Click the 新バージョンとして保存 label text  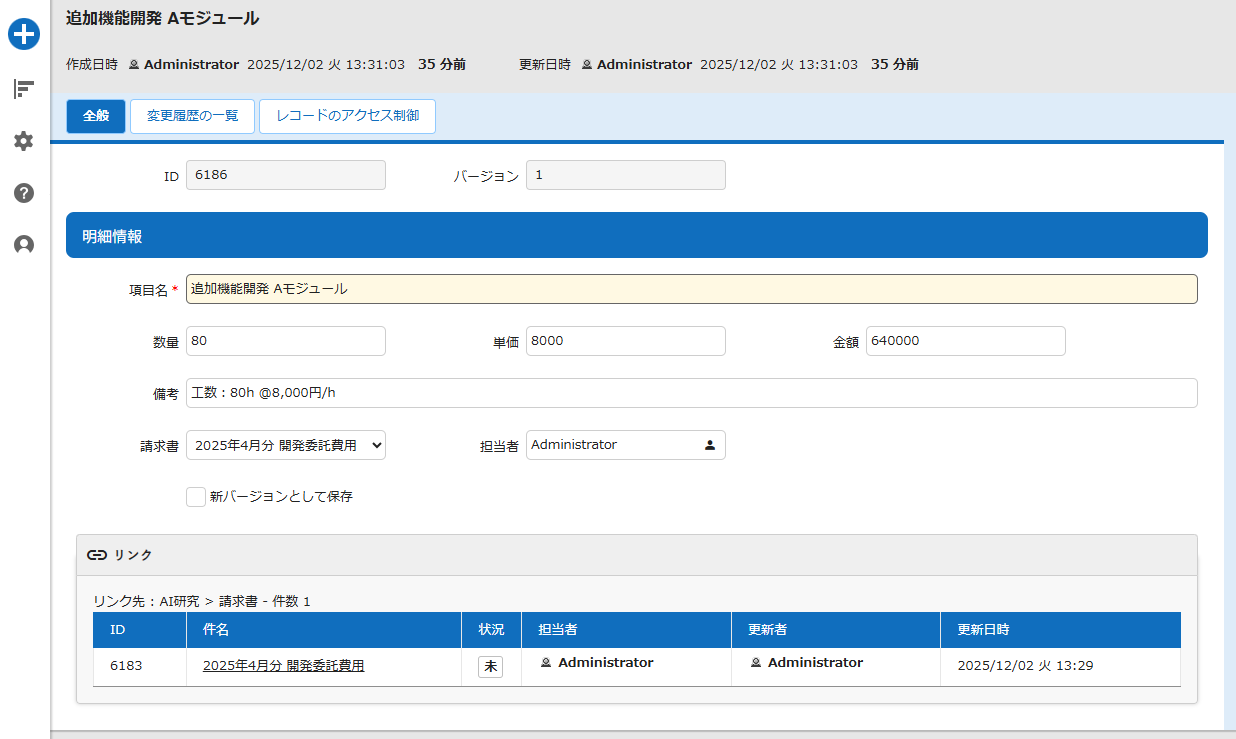(281, 496)
